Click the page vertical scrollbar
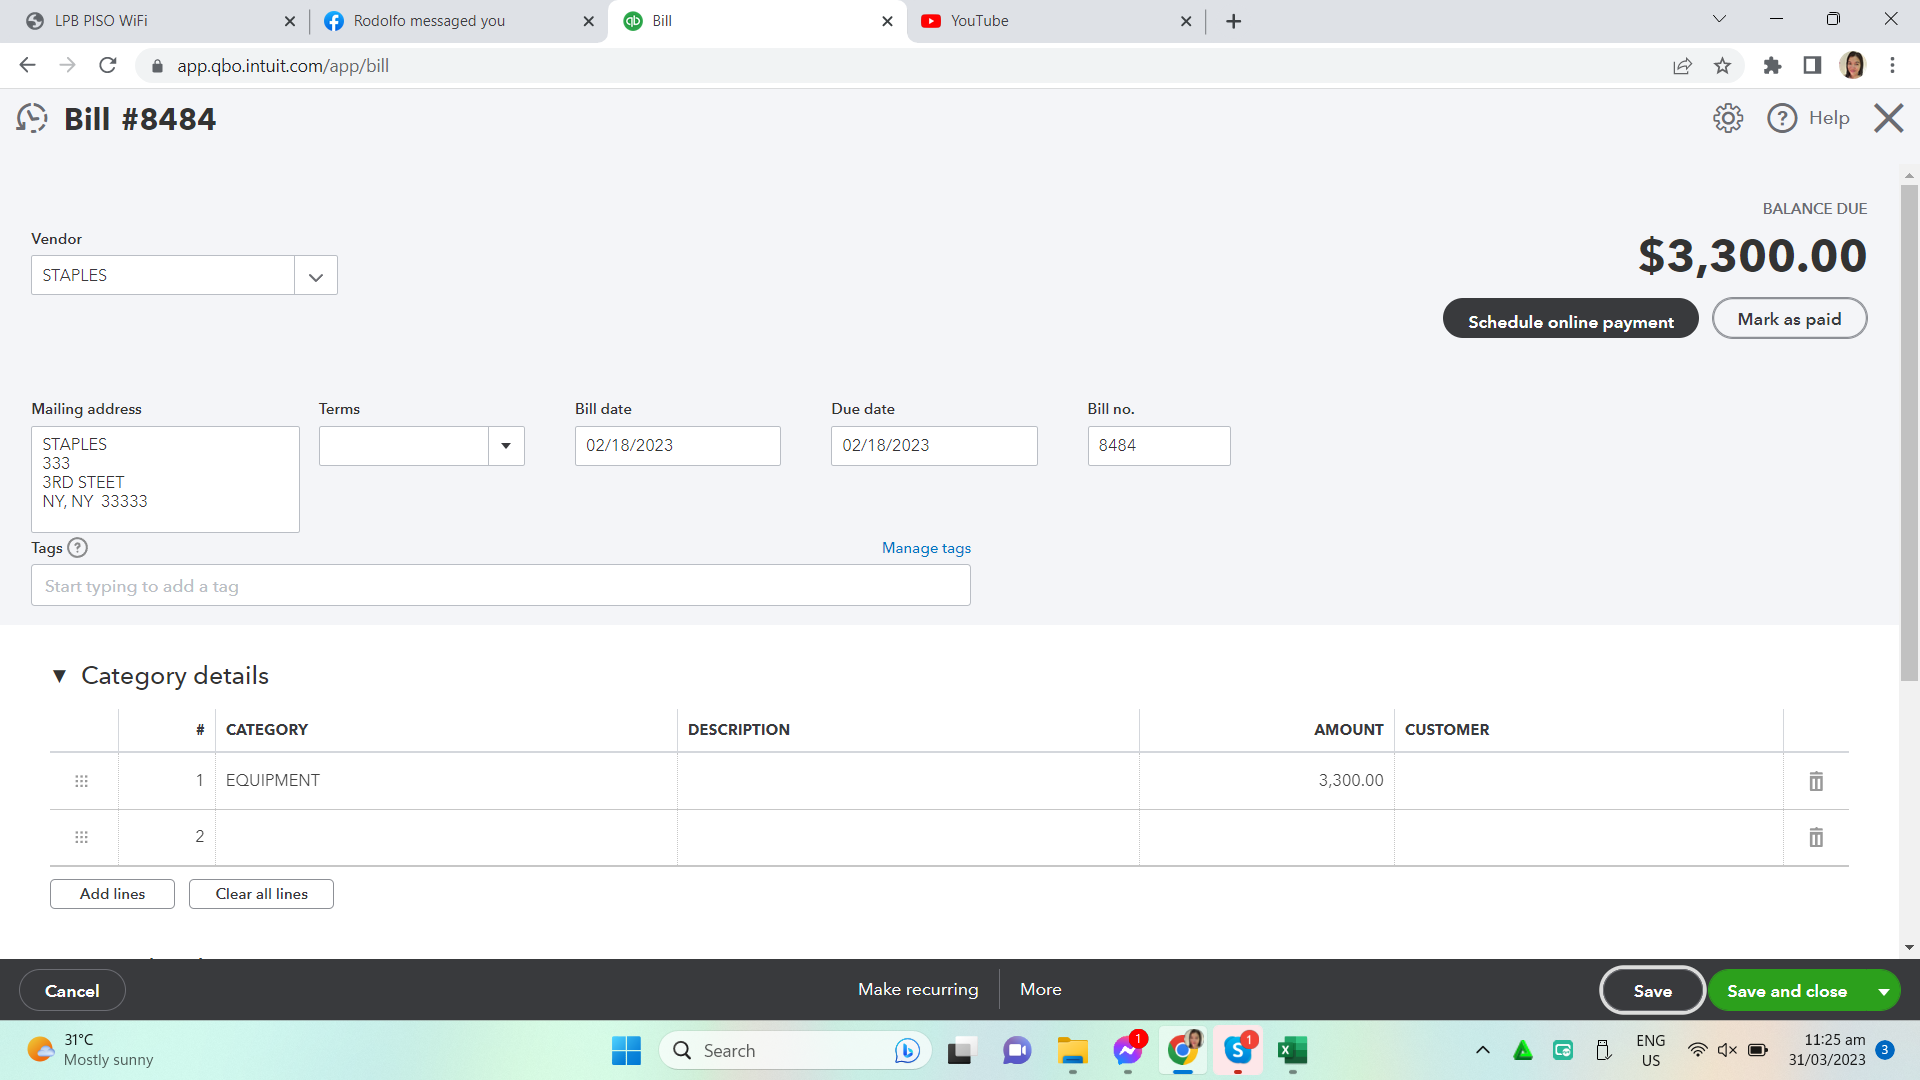1920x1080 pixels. coord(1909,430)
